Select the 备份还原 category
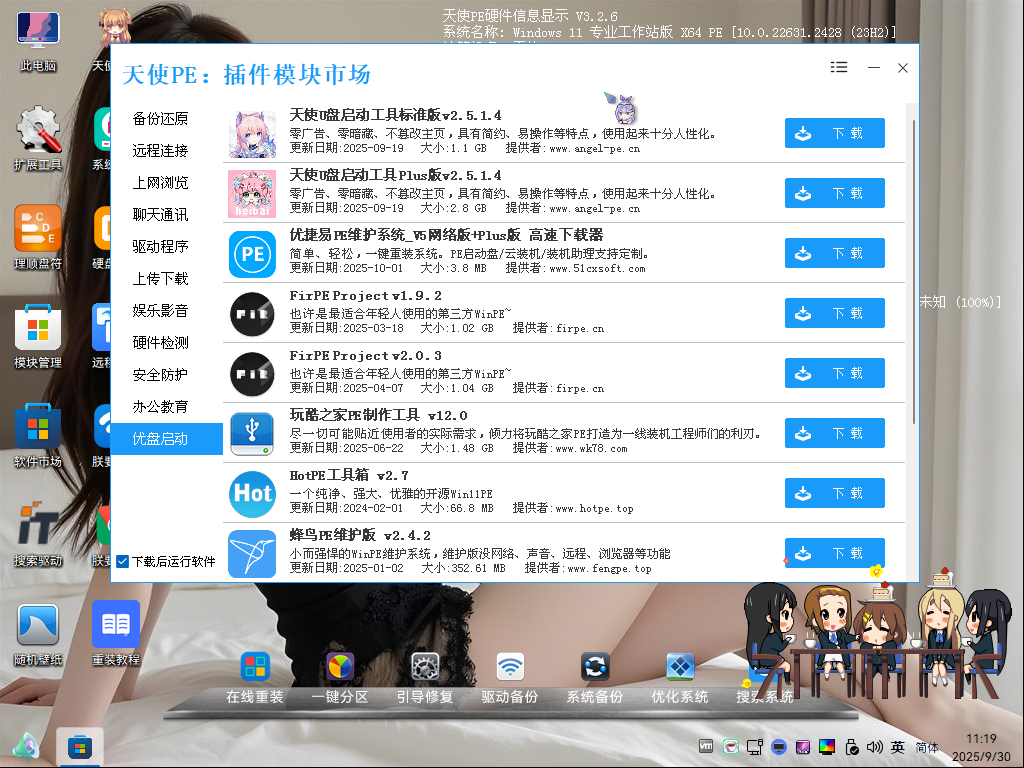The width and height of the screenshot is (1024, 768). (x=160, y=119)
